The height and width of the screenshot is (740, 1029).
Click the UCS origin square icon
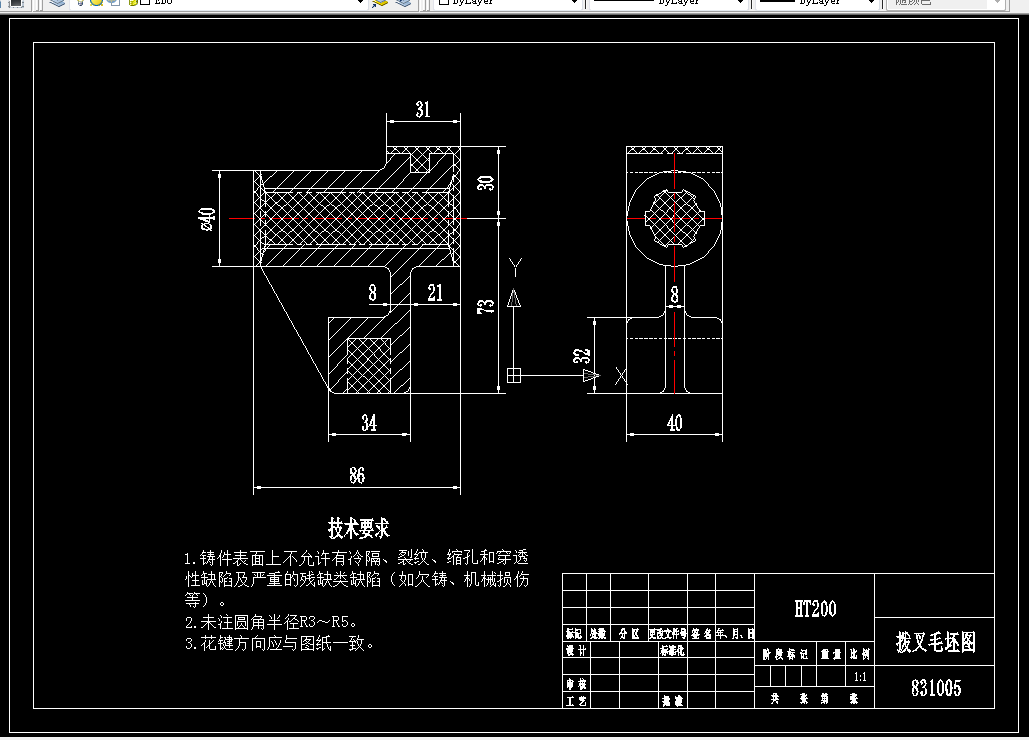[514, 375]
